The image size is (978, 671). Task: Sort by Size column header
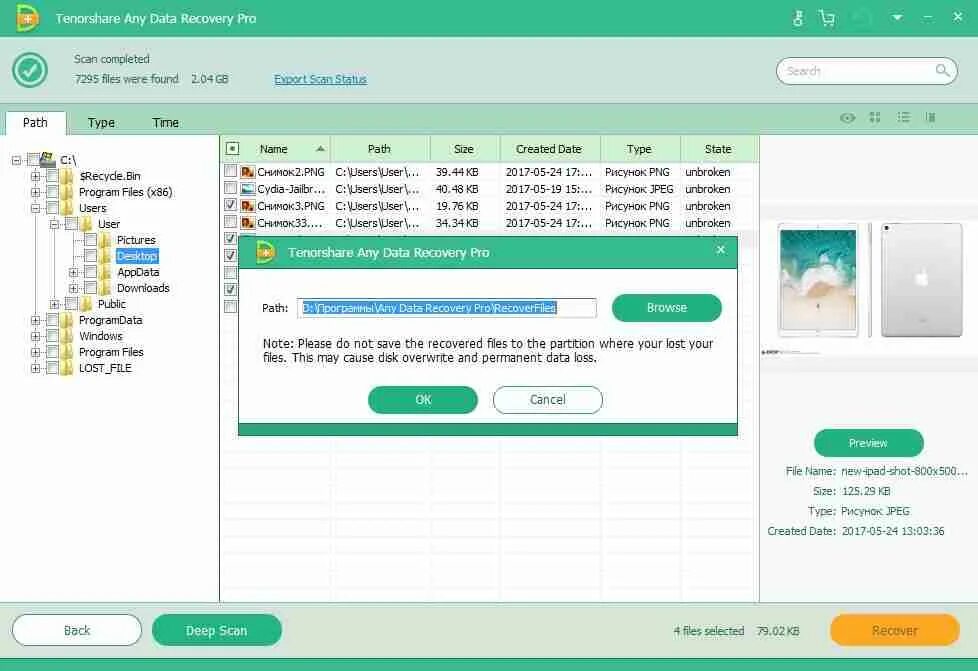464,149
